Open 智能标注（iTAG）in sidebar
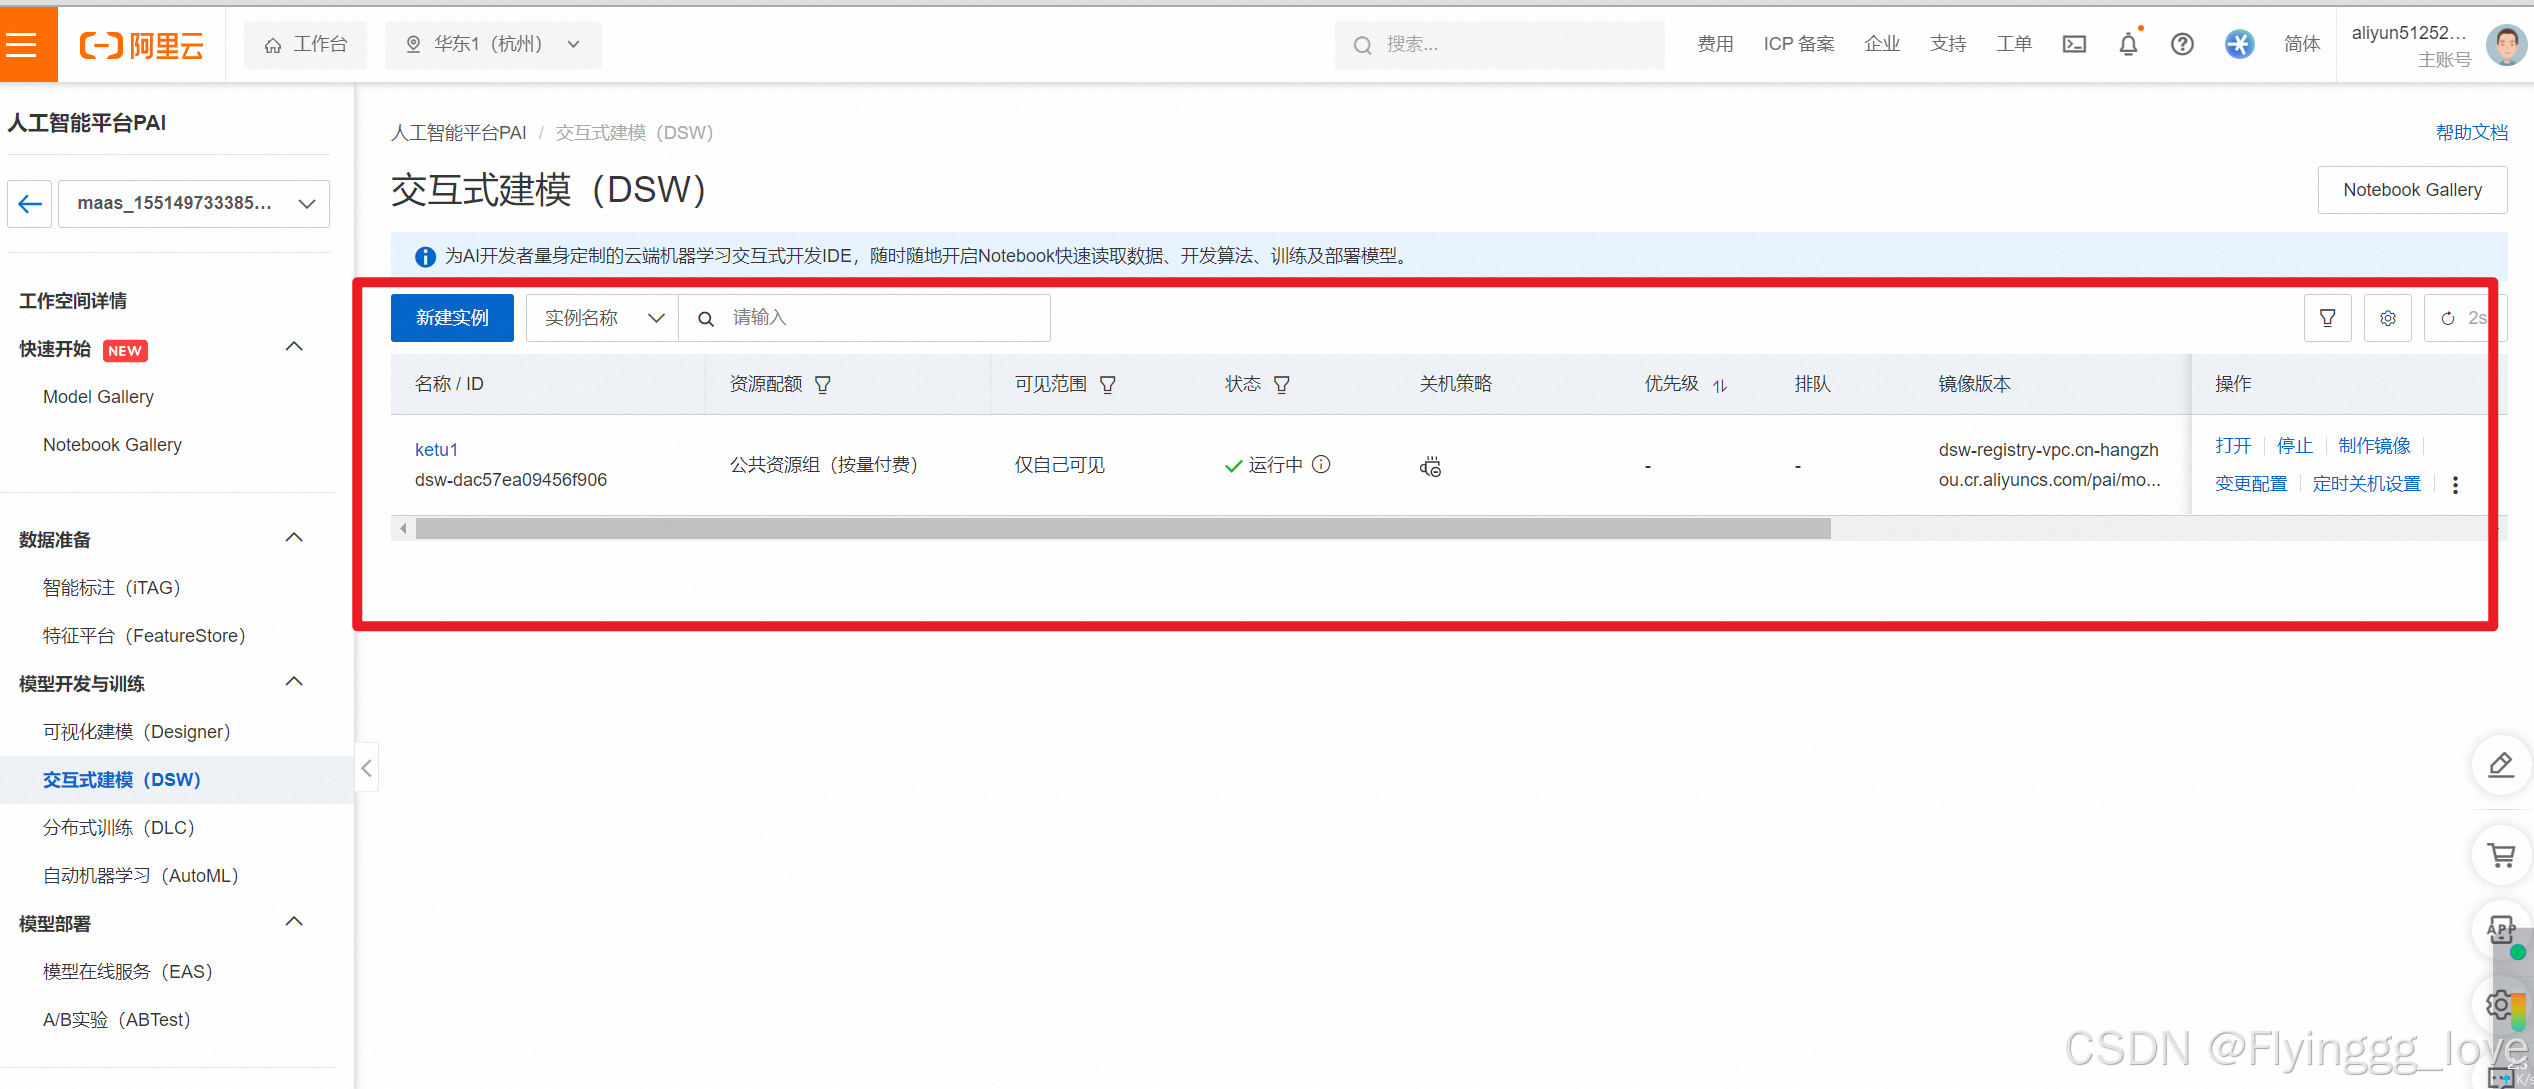Screen dimensions: 2534x1089 tap(112, 588)
